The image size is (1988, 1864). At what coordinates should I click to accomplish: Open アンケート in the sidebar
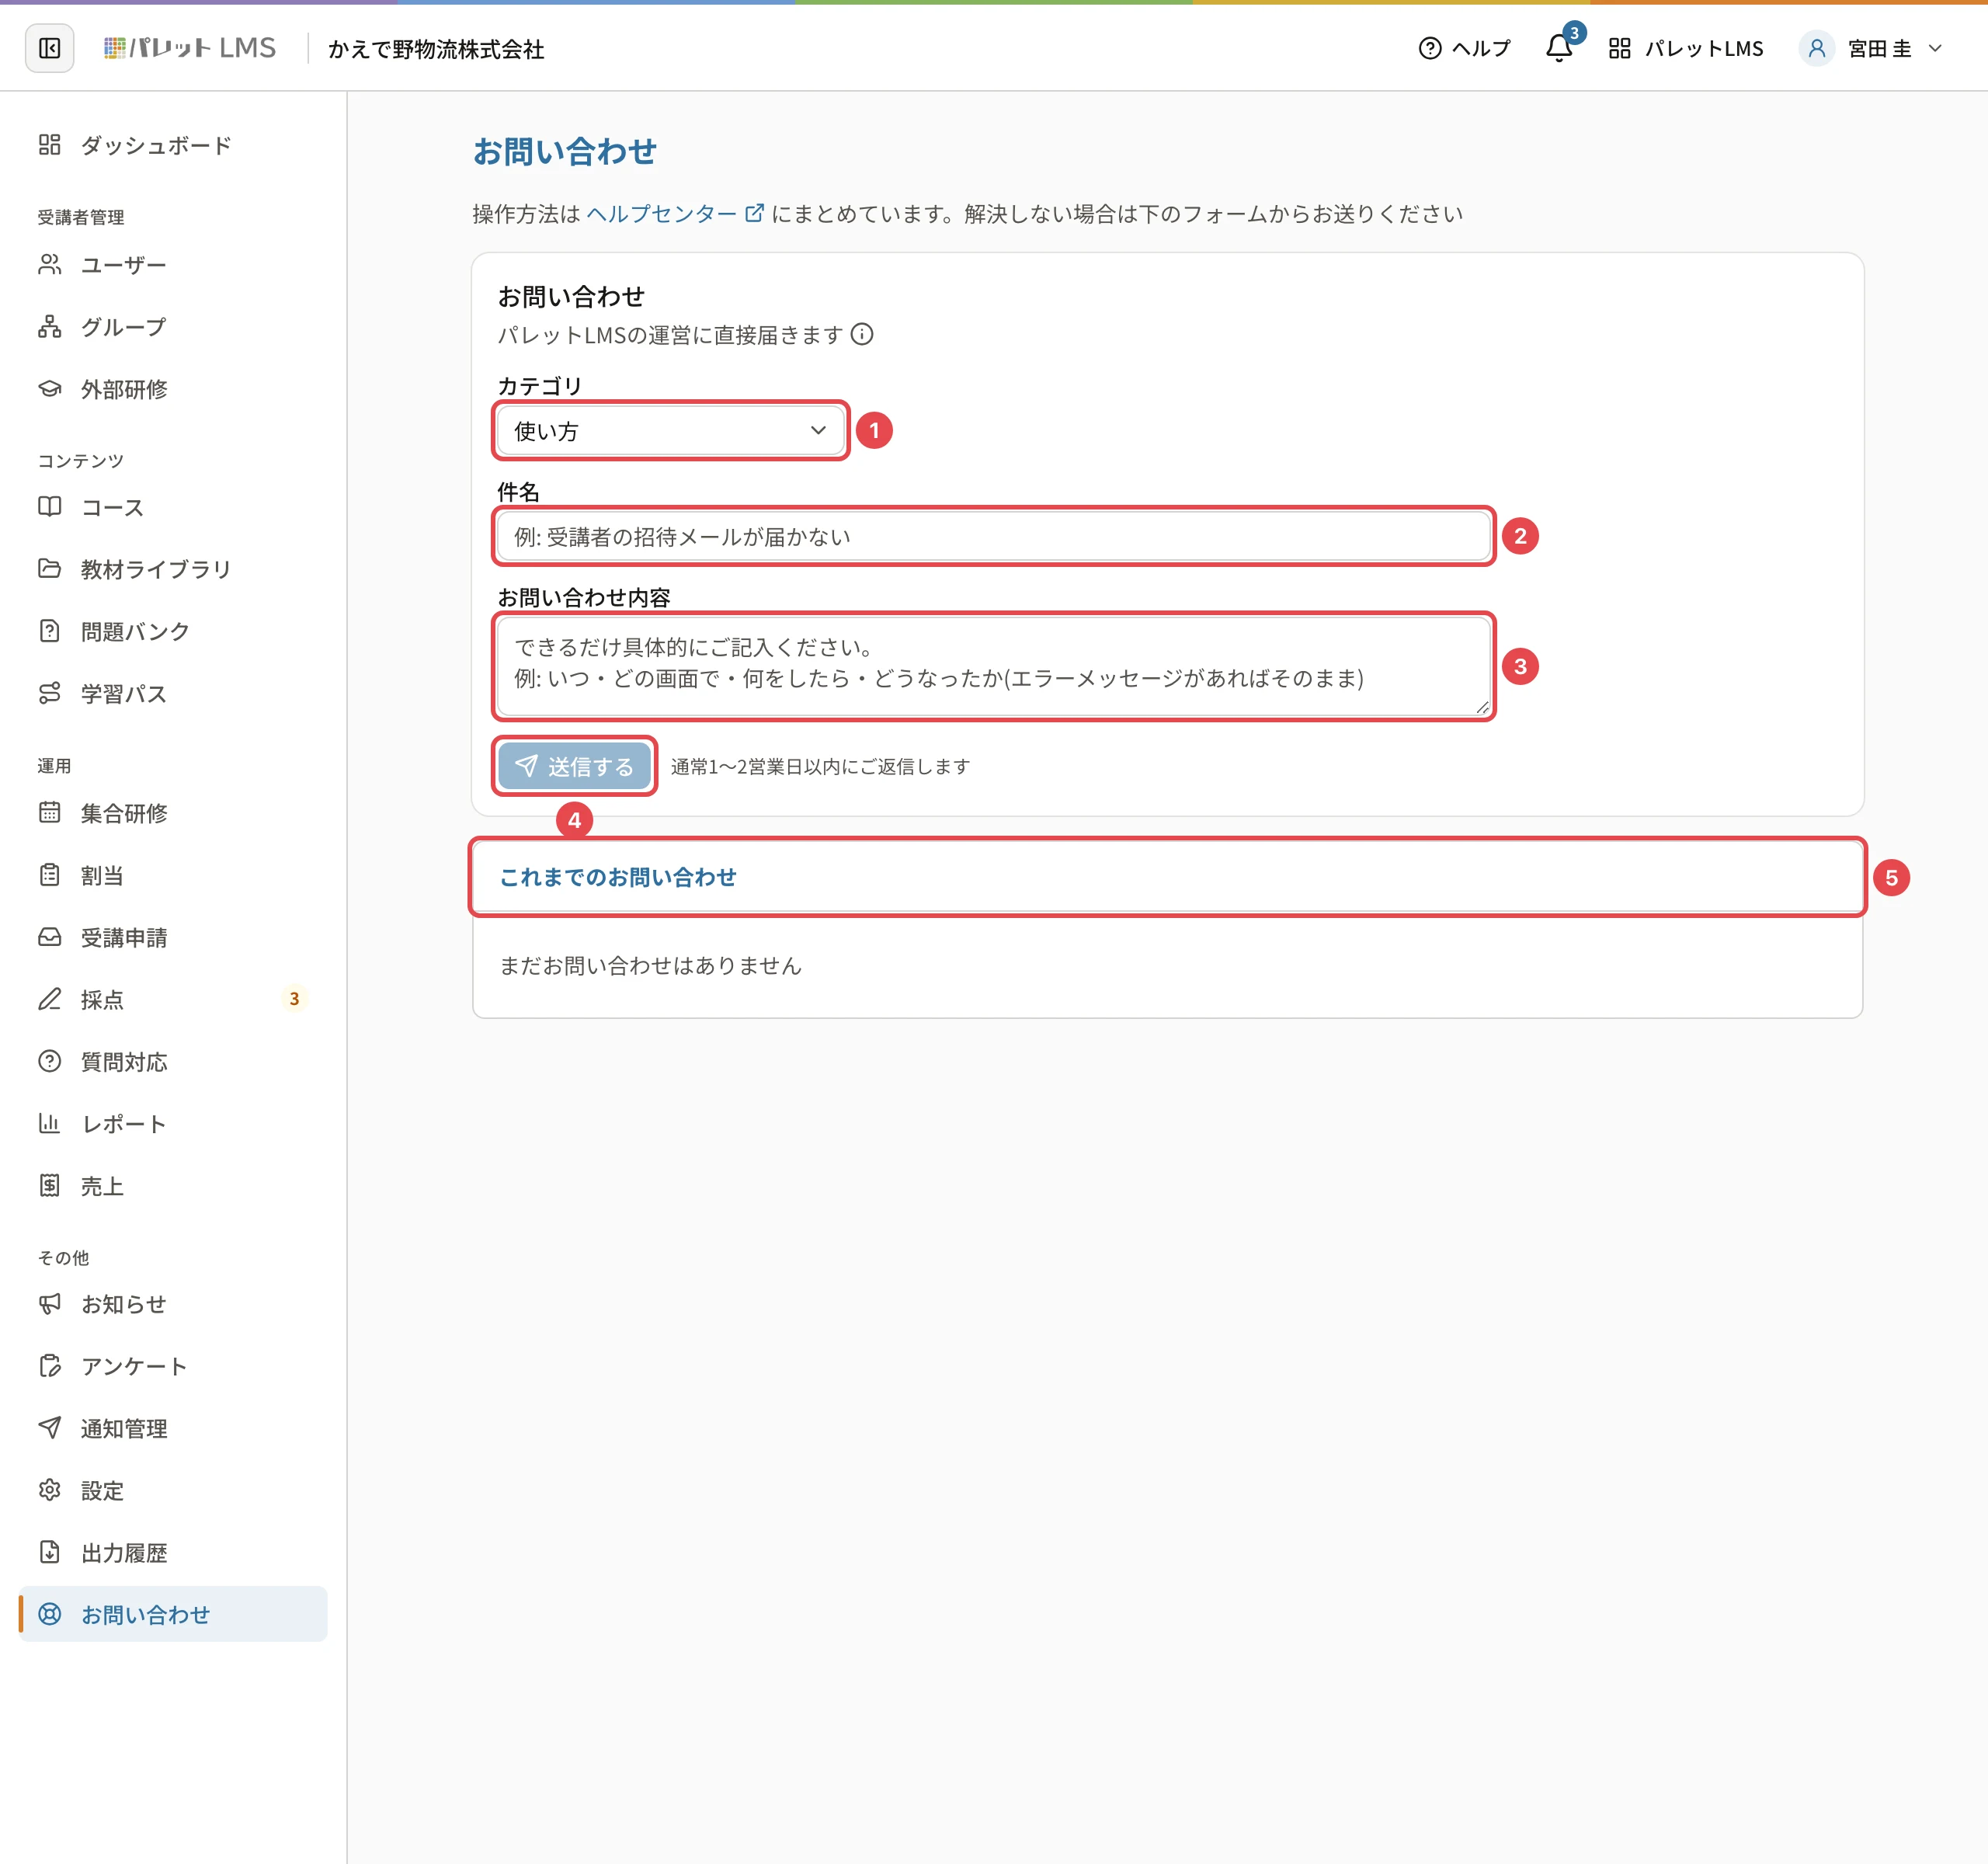pos(173,1366)
